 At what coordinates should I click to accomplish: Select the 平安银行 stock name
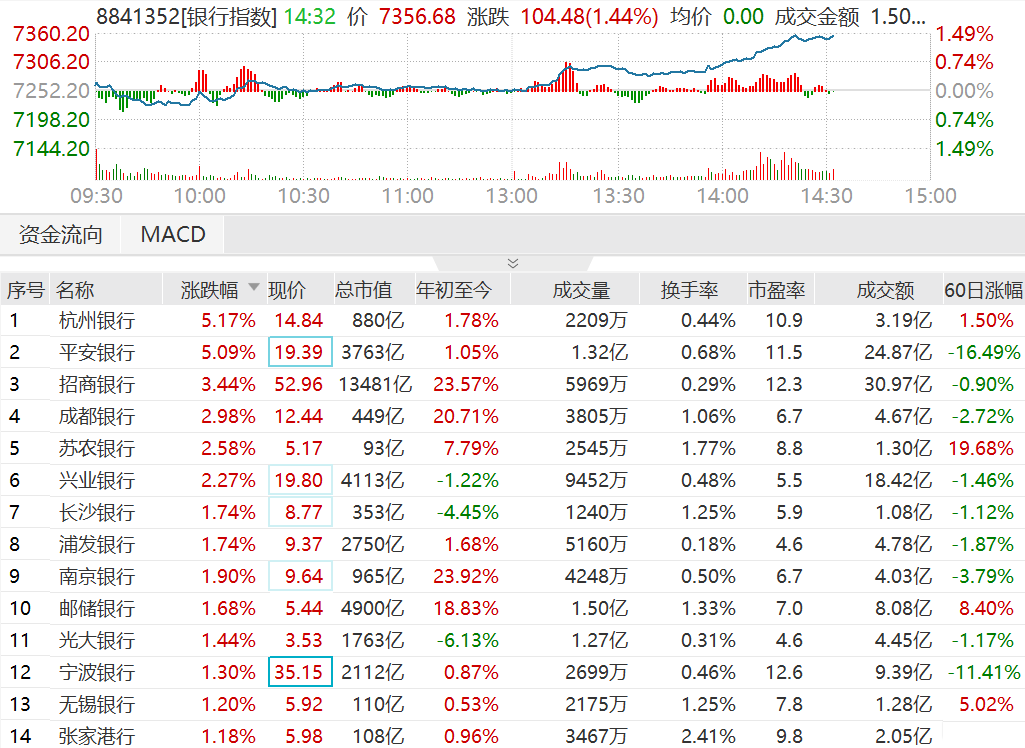tap(97, 352)
